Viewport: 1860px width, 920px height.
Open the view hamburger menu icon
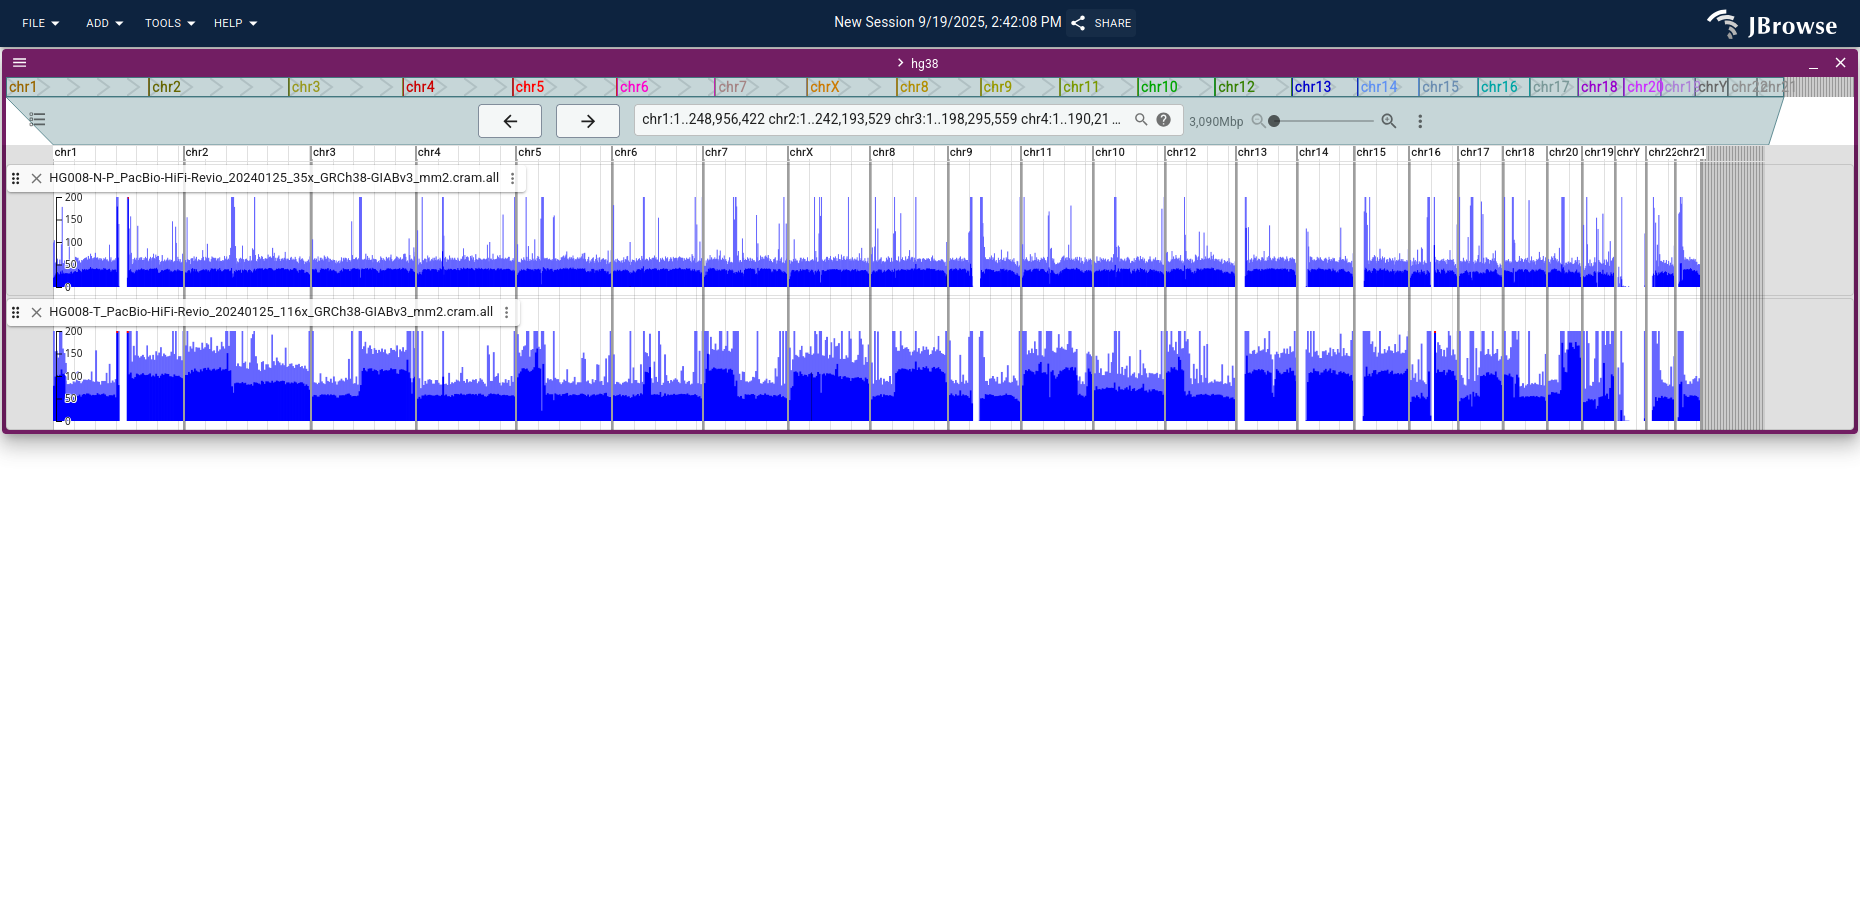[19, 62]
